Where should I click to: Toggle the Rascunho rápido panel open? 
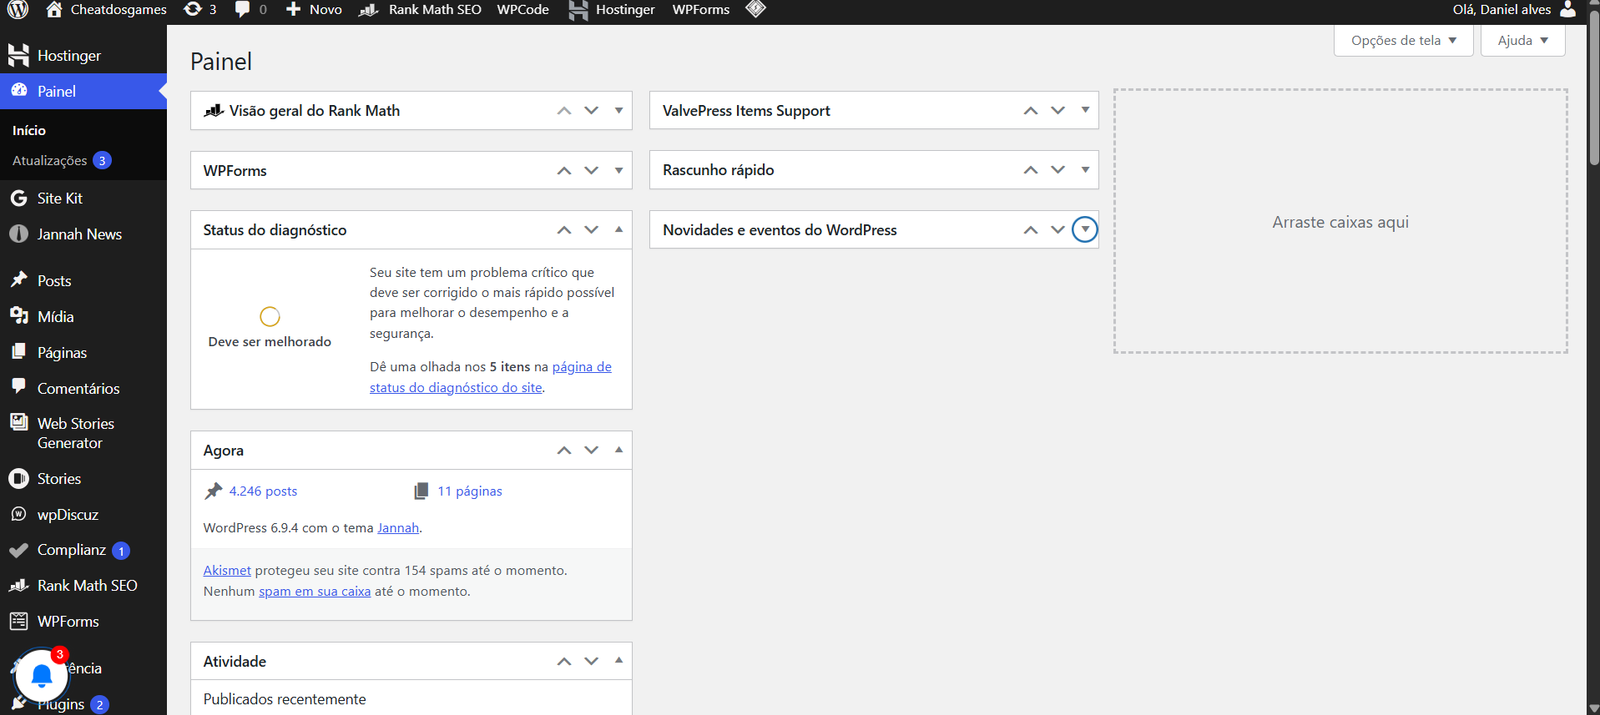pos(1085,170)
